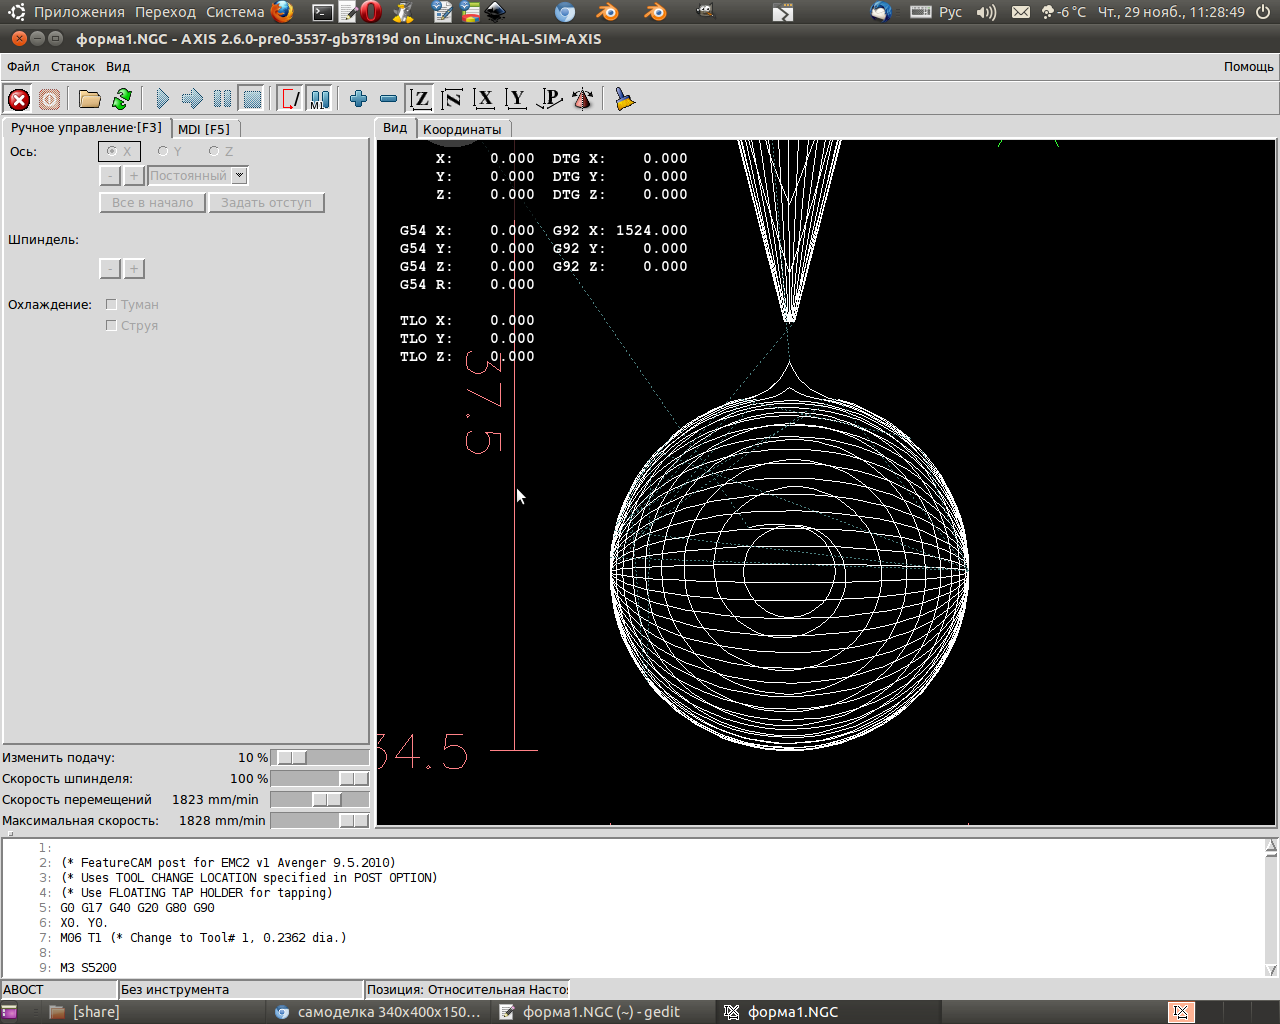
Task: Switch to perspective view P
Action: [x=549, y=99]
